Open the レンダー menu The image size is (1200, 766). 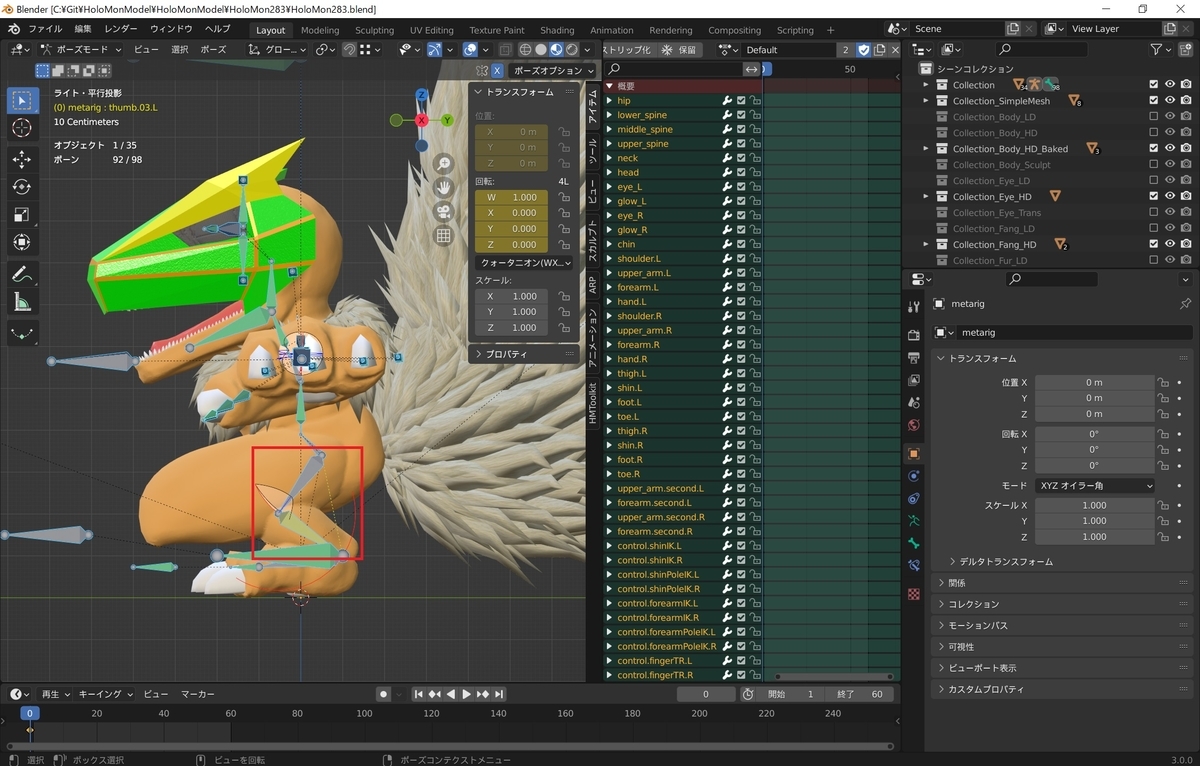click(121, 29)
